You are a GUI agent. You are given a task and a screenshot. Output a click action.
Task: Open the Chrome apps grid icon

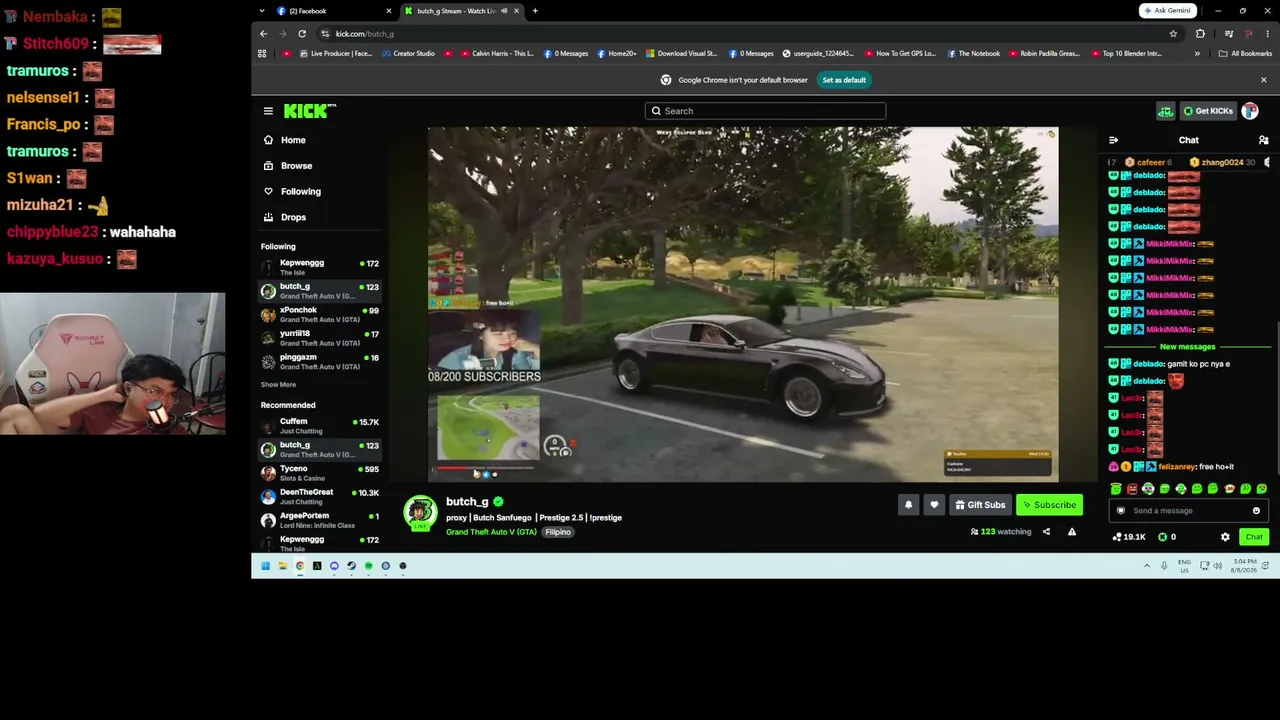pyautogui.click(x=262, y=54)
